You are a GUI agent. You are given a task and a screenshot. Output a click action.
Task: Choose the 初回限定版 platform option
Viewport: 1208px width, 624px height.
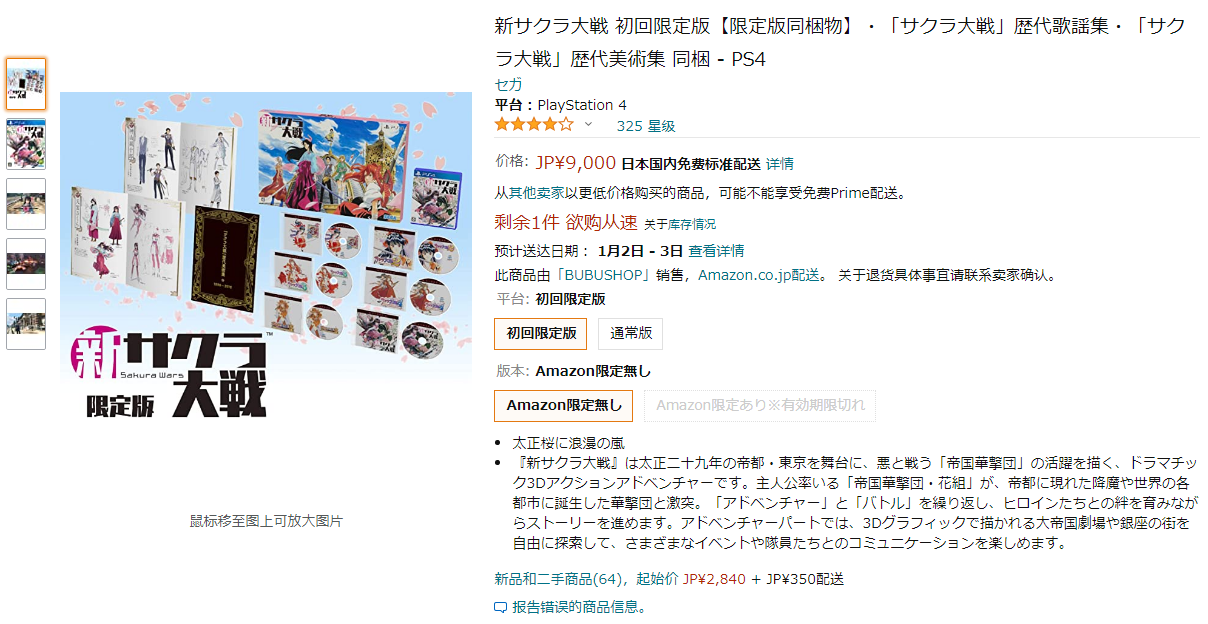[x=541, y=333]
